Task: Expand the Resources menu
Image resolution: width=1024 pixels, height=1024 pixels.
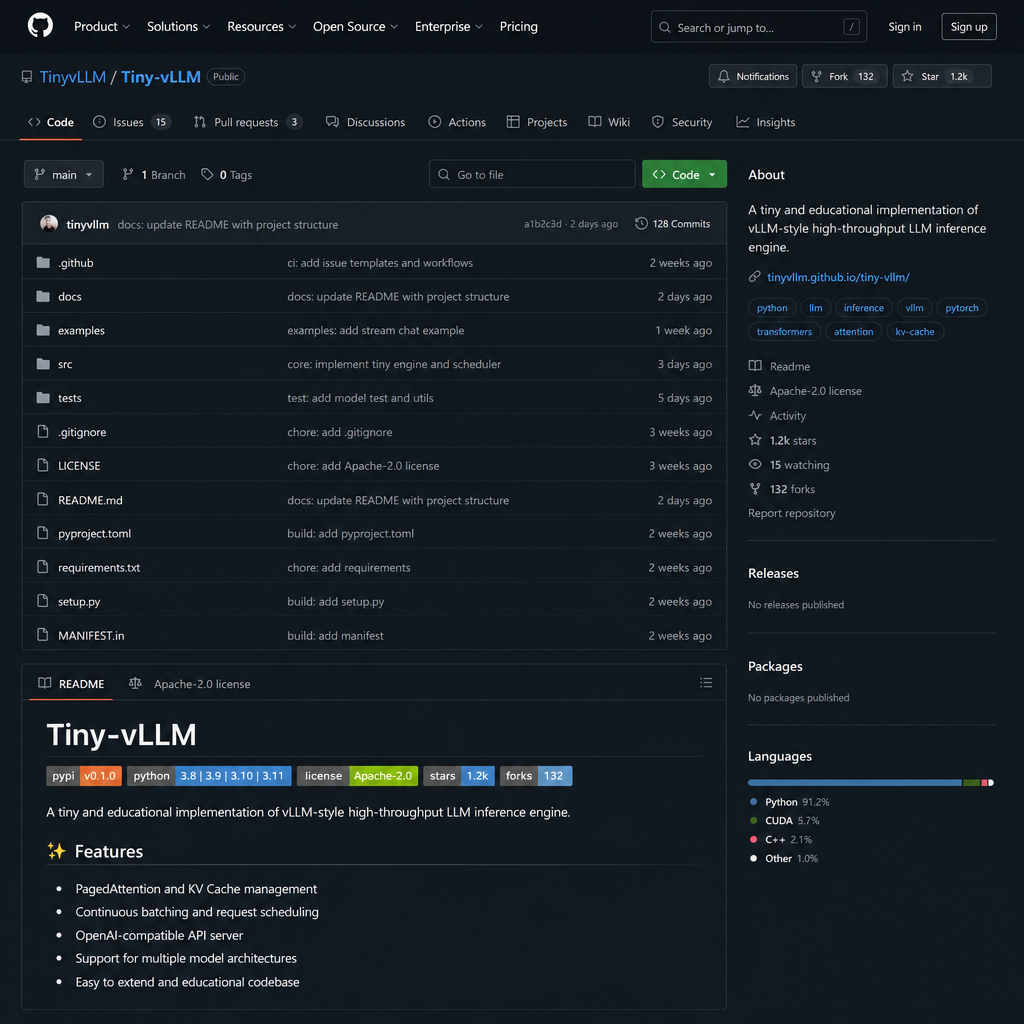Action: click(261, 27)
